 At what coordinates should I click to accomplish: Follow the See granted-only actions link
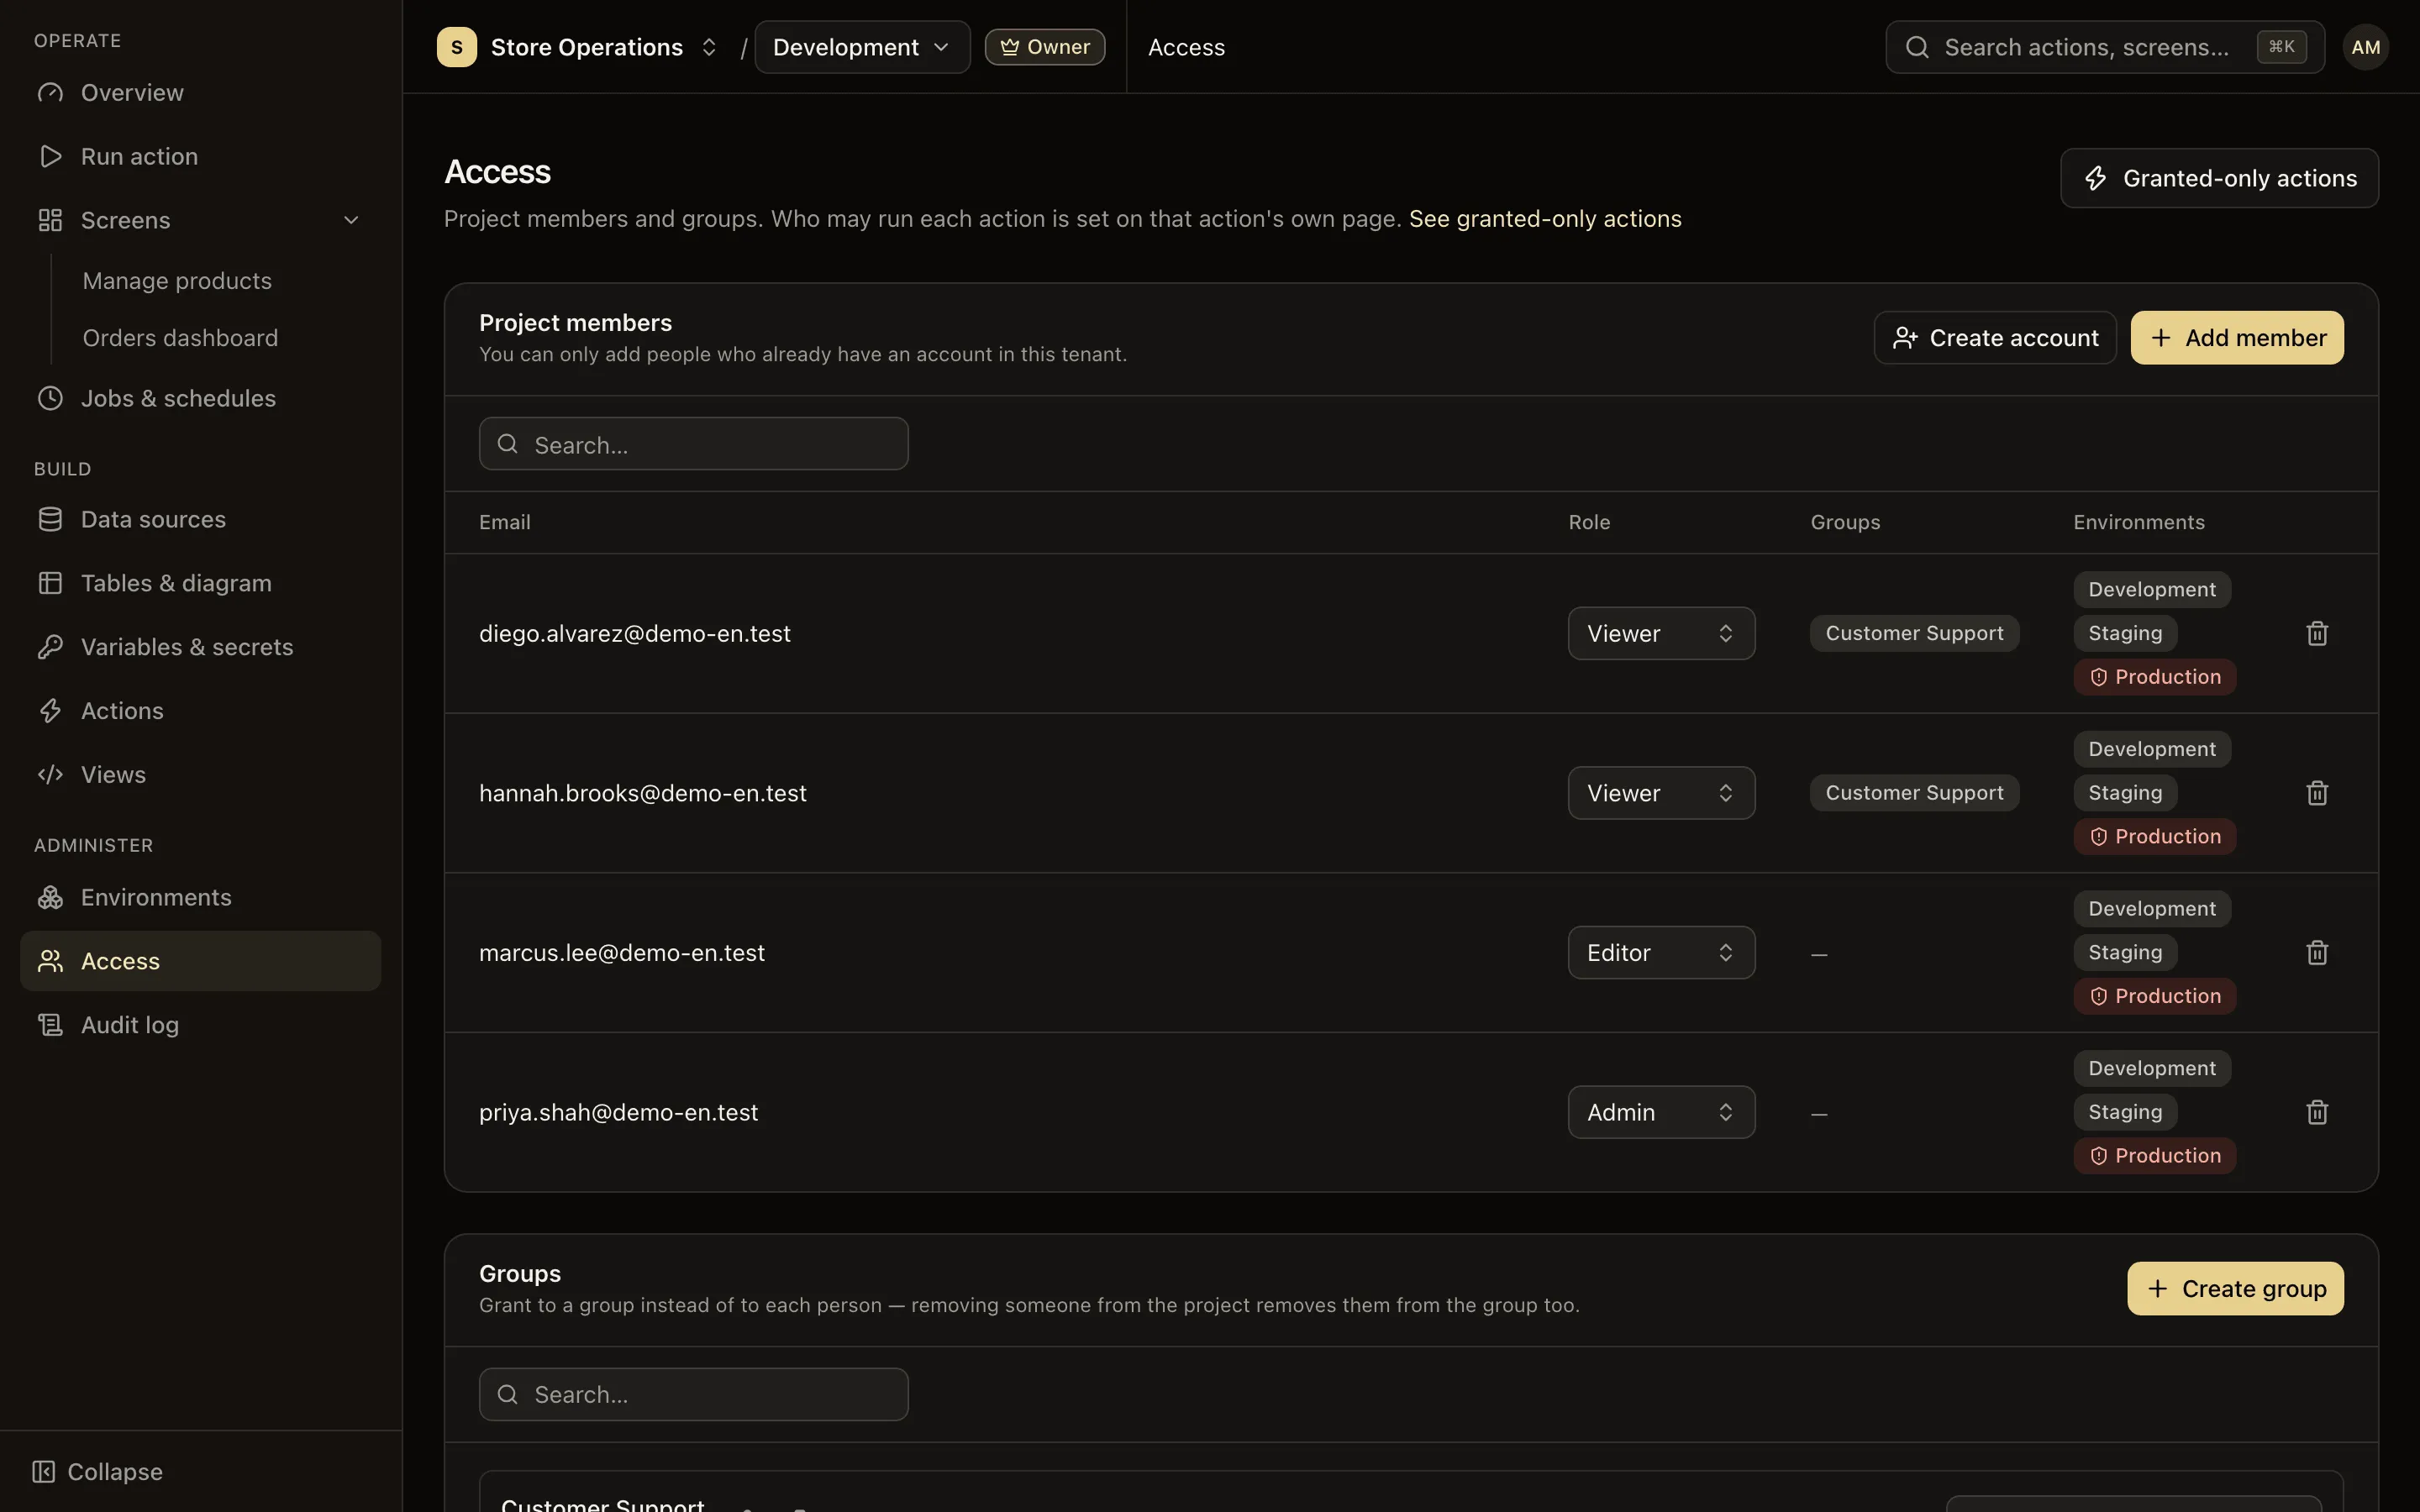[1545, 219]
